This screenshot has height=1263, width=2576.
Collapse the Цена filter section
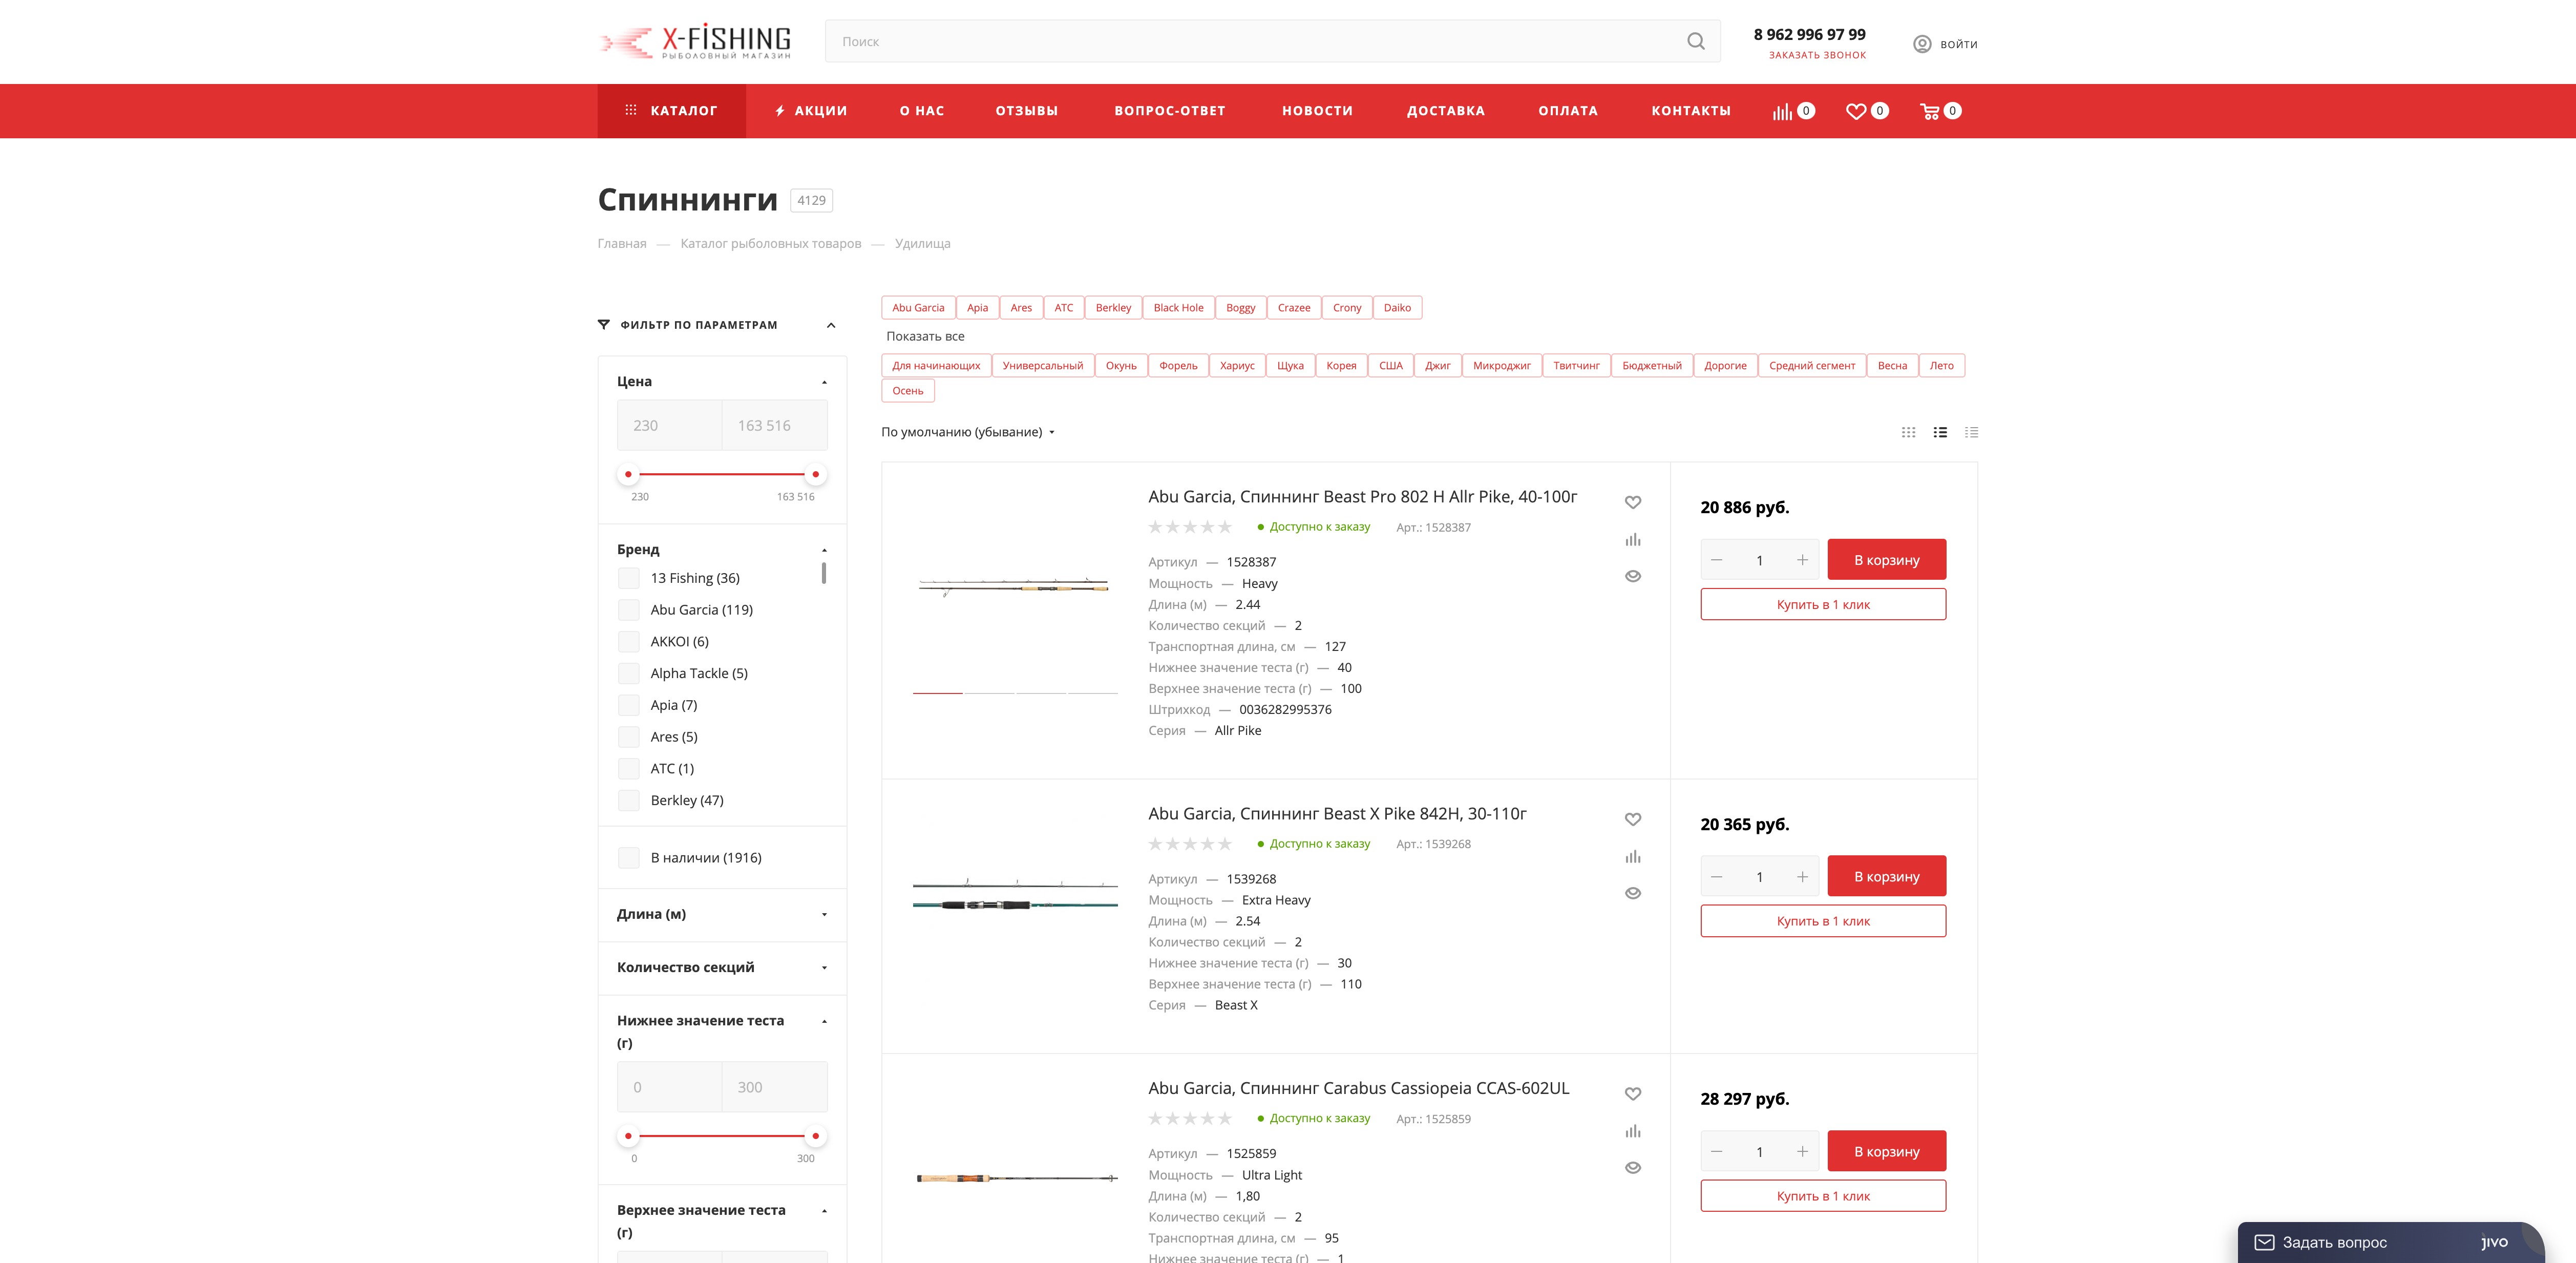click(x=824, y=382)
